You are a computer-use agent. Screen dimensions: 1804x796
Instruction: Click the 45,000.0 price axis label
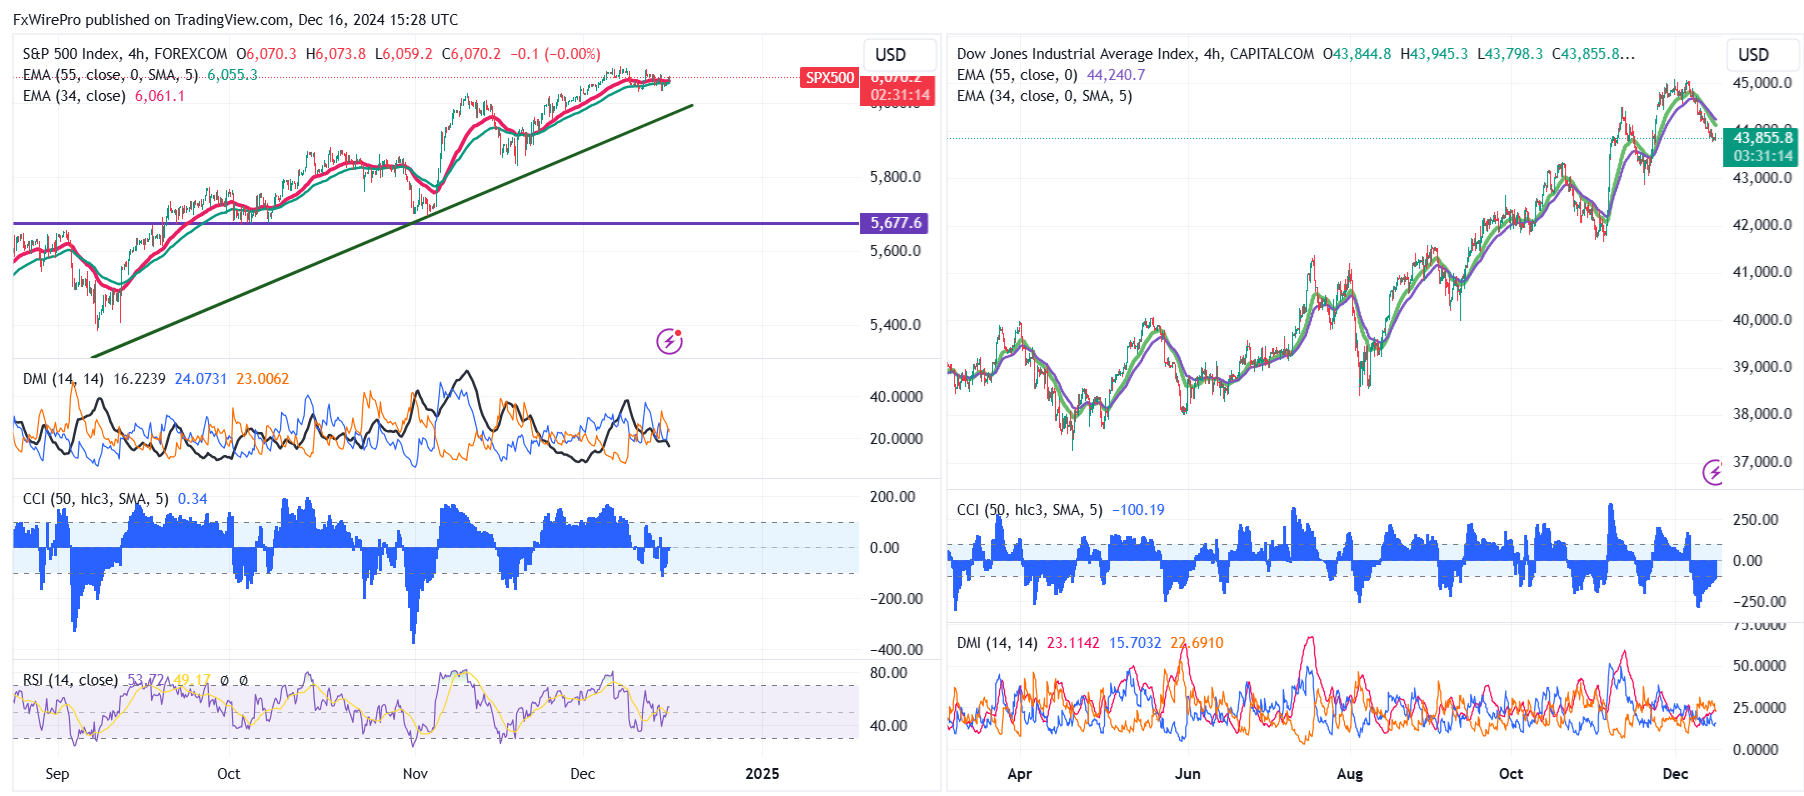point(1762,83)
